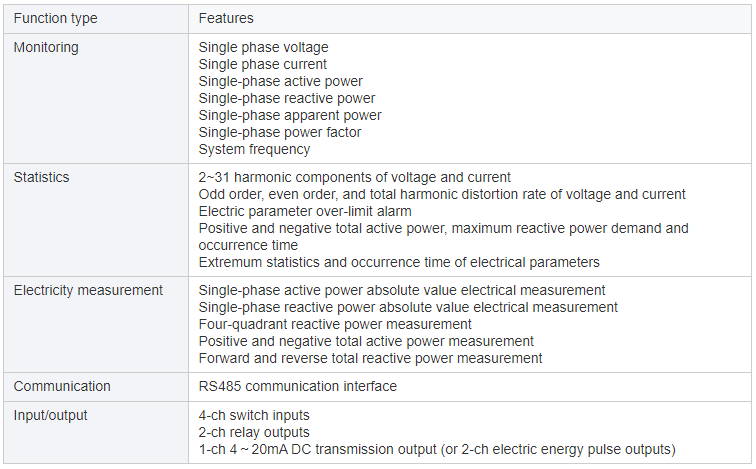Click 'Single phase current' line
This screenshot has height=469, width=756.
coord(263,64)
